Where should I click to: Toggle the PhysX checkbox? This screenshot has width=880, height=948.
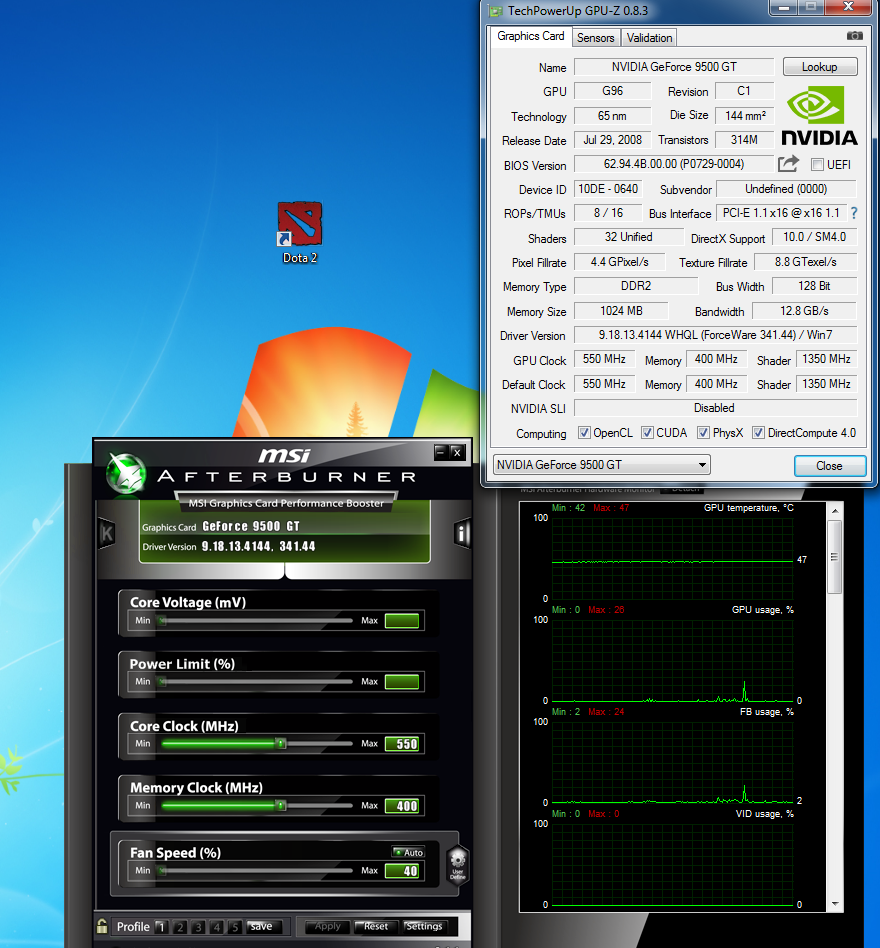click(x=703, y=433)
